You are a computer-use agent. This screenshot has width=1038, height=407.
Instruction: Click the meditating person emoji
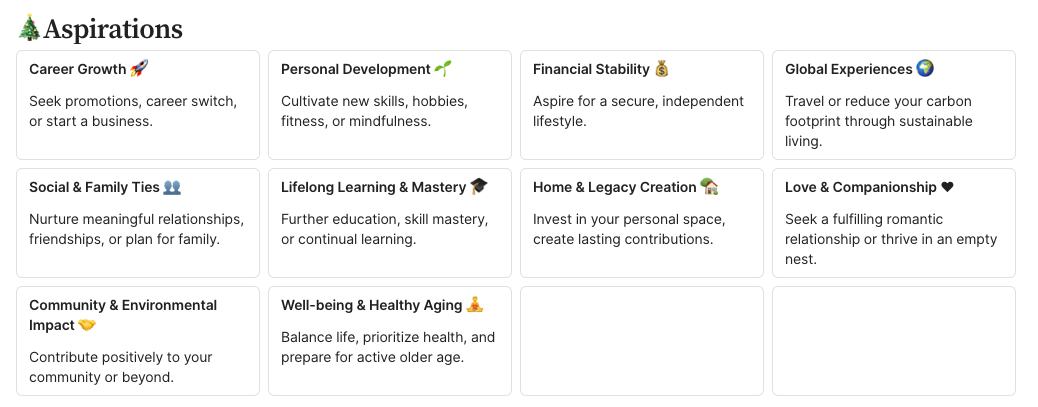(475, 305)
